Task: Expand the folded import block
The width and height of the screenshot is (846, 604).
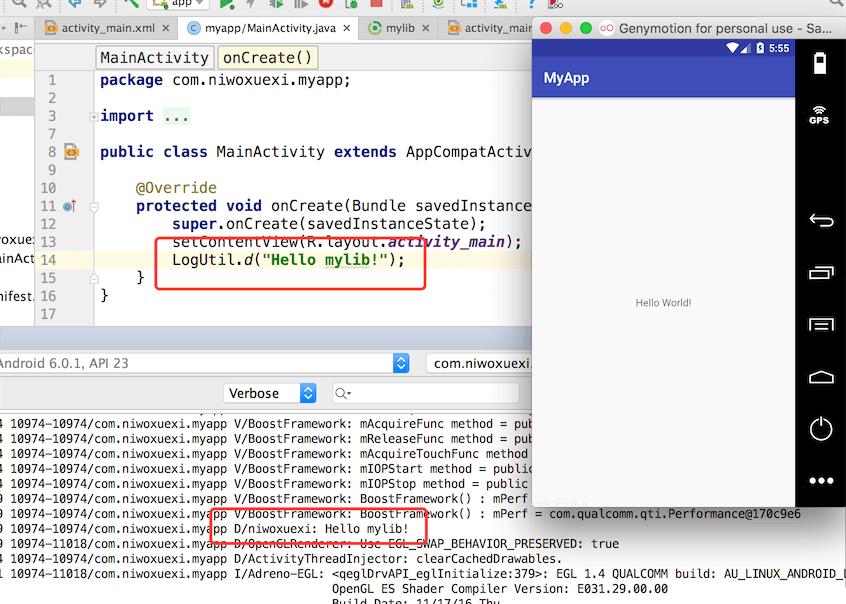Action: (94, 117)
